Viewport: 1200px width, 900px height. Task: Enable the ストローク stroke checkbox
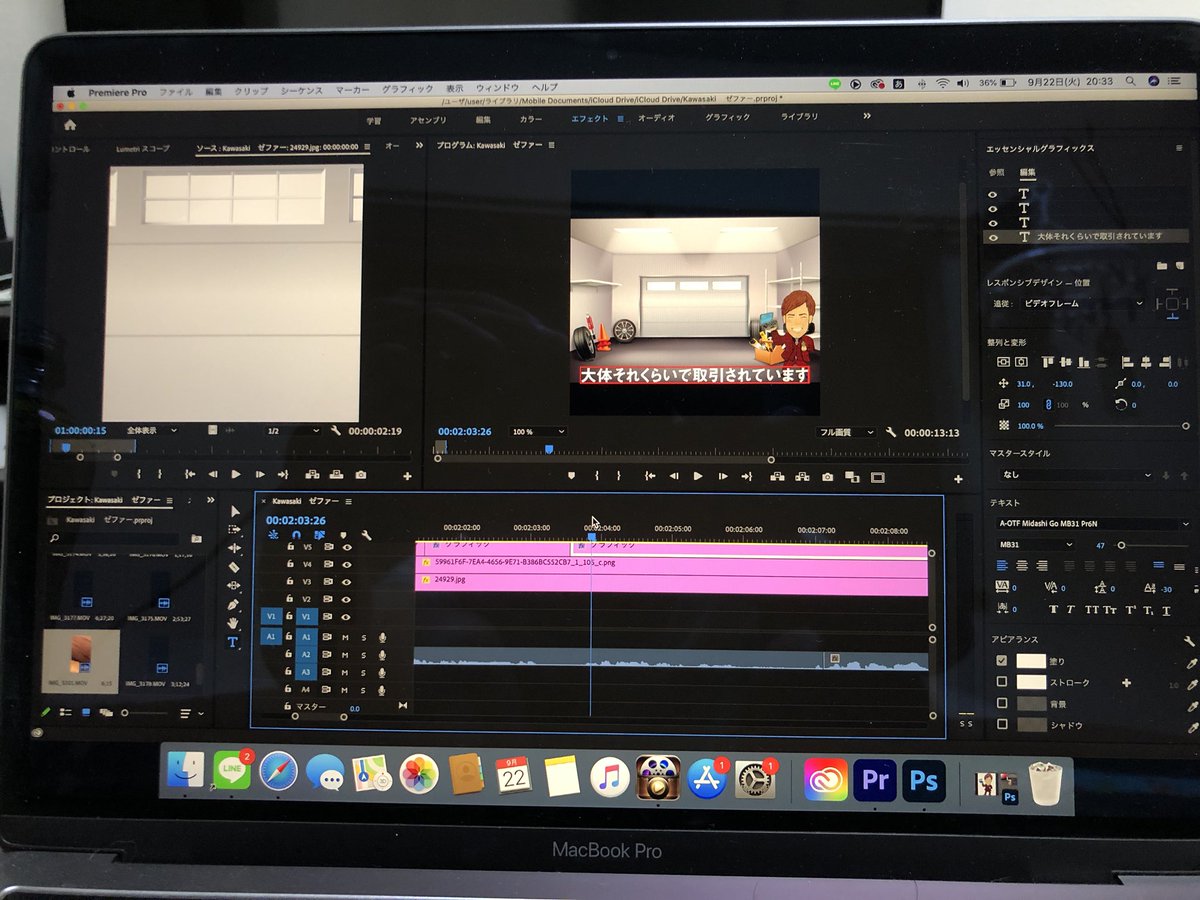tap(1001, 682)
